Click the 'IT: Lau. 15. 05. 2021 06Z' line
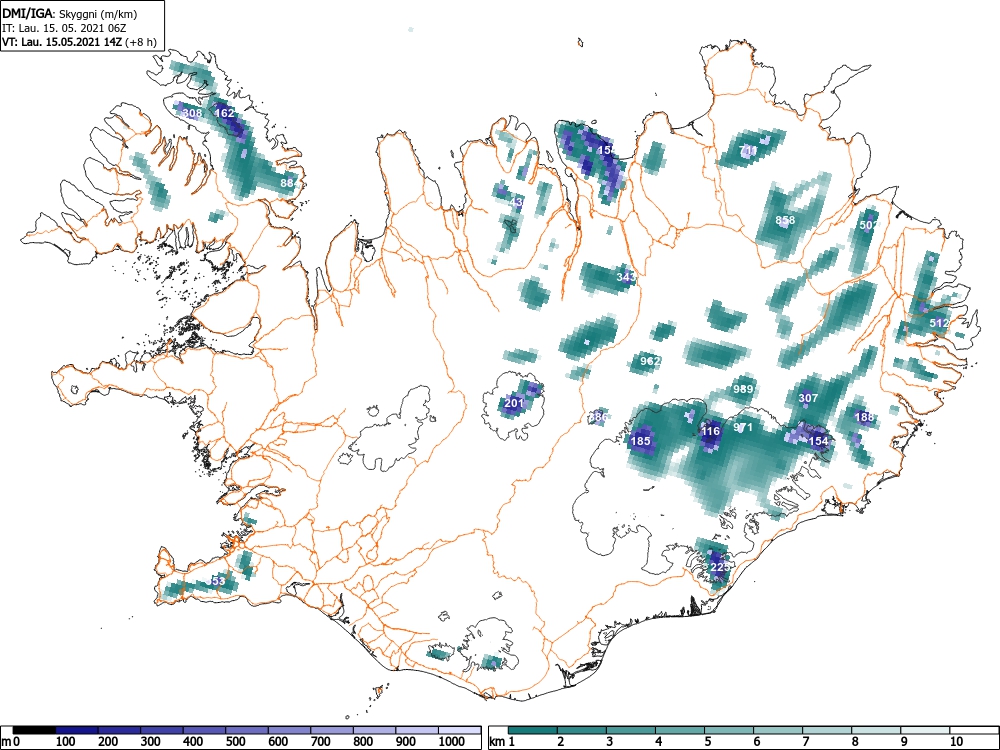1000x750 pixels. pos(64,29)
